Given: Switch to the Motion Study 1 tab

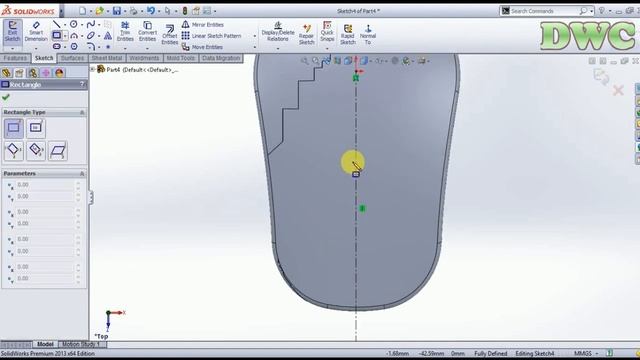Looking at the screenshot, I should tap(81, 344).
